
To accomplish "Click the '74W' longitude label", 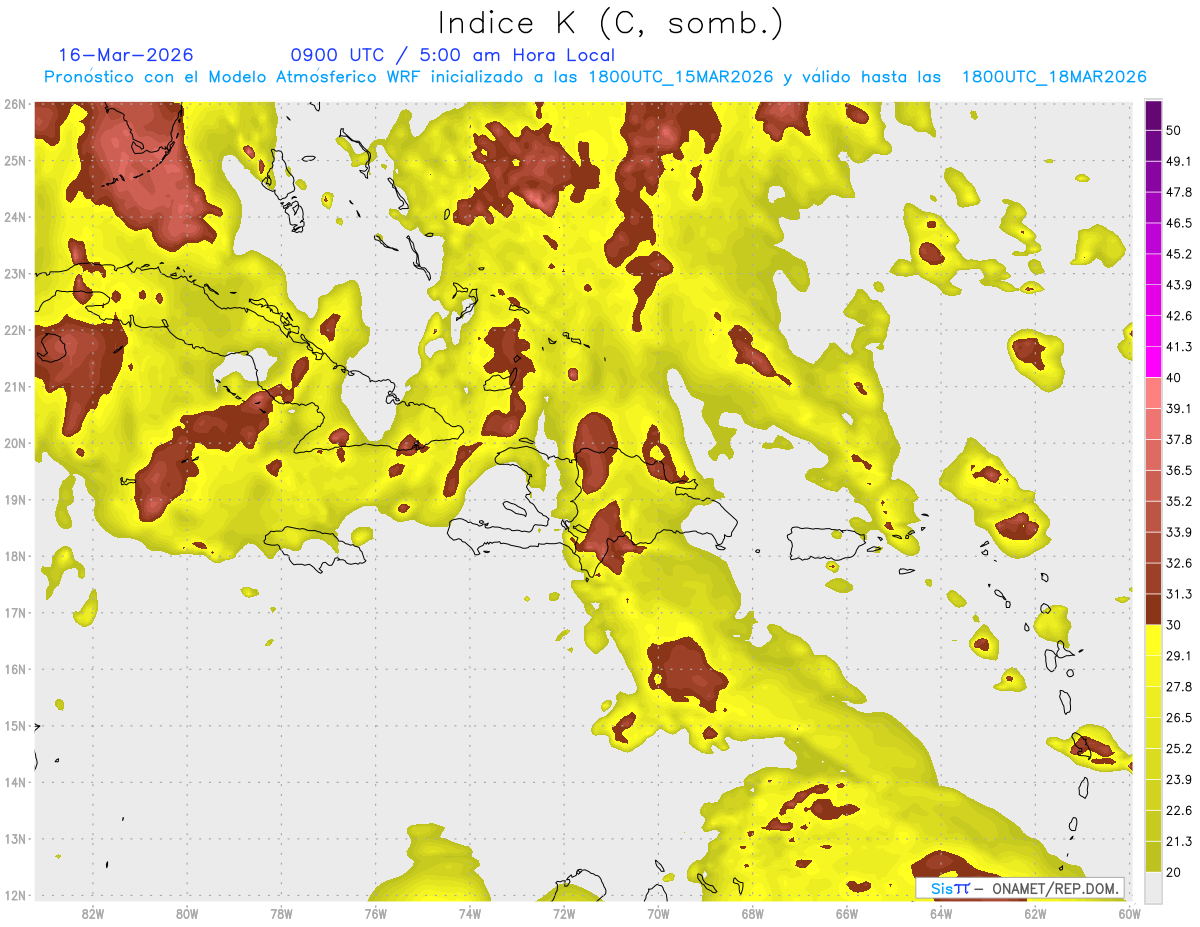I will 470,913.
